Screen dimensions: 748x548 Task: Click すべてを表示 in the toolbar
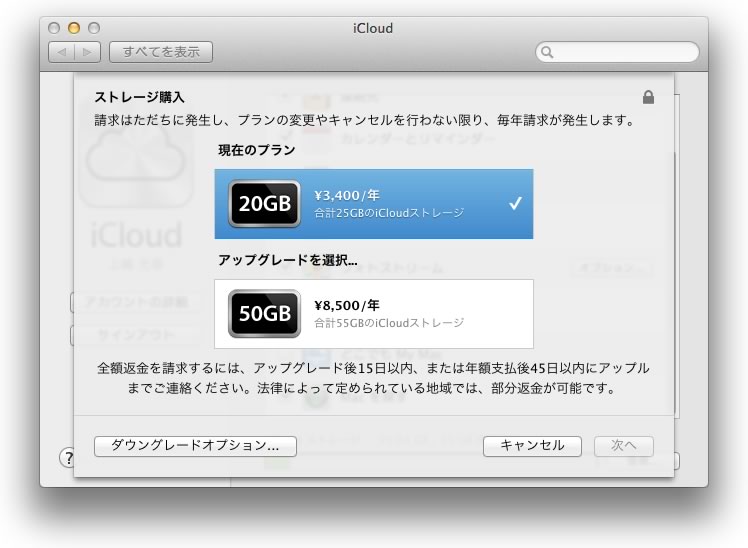click(x=161, y=52)
